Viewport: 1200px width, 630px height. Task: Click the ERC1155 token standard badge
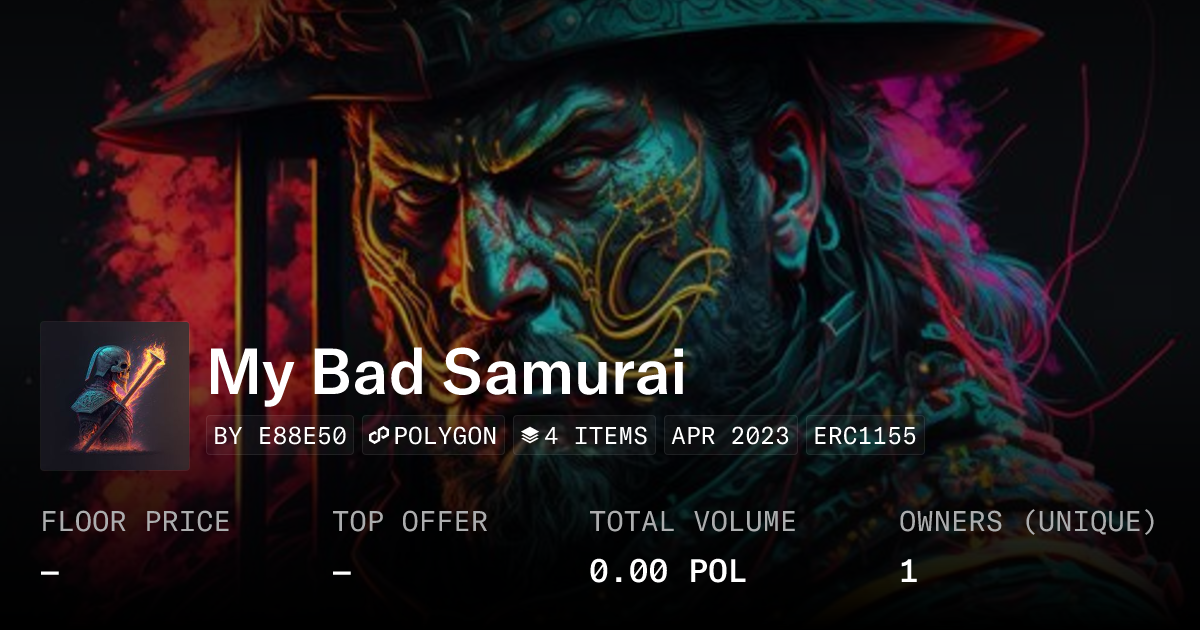pos(865,436)
